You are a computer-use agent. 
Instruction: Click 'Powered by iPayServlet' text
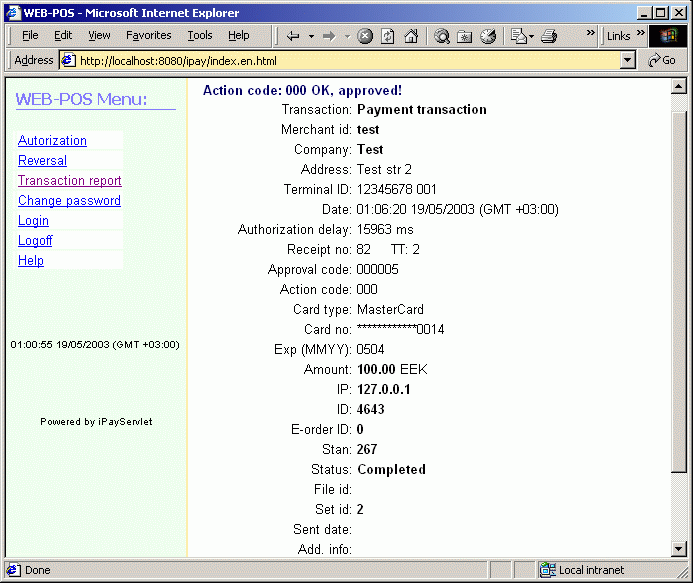pyautogui.click(x=96, y=422)
